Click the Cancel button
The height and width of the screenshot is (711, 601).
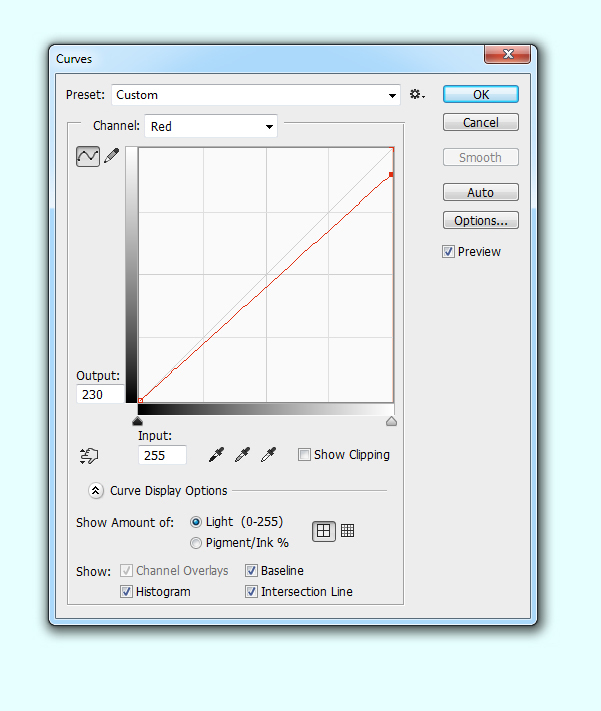[481, 122]
